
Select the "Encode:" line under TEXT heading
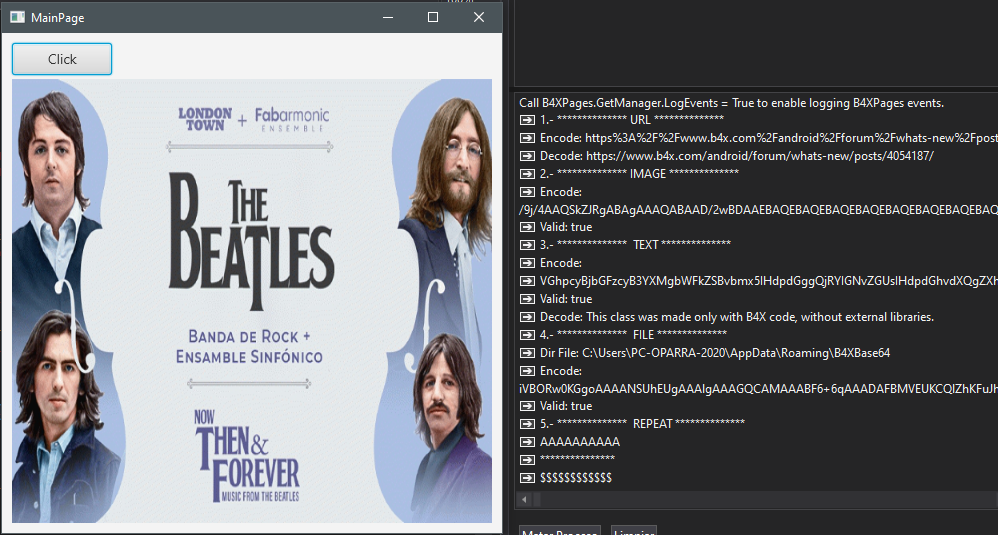pos(561,263)
